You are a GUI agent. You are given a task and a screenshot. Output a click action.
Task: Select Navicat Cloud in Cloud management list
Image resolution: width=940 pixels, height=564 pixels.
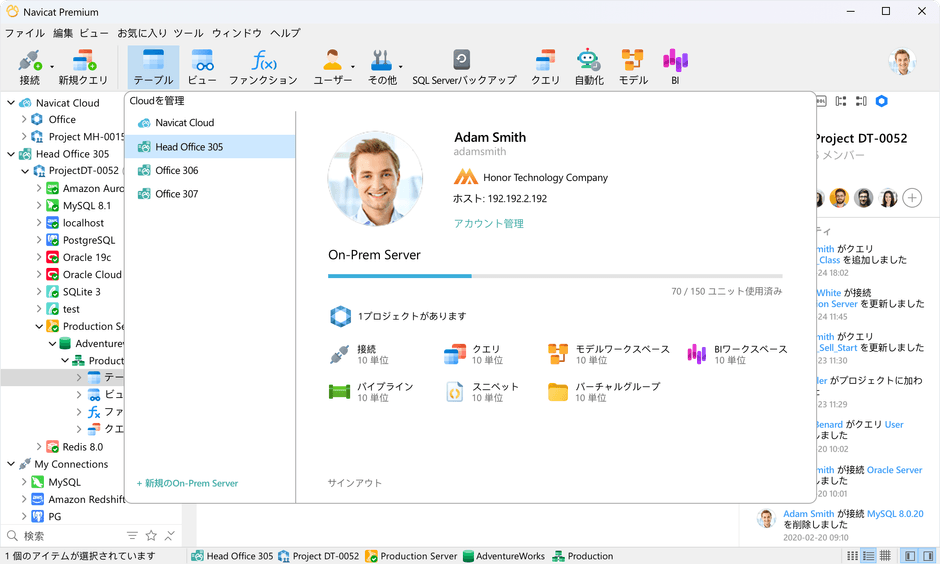click(x=210, y=123)
